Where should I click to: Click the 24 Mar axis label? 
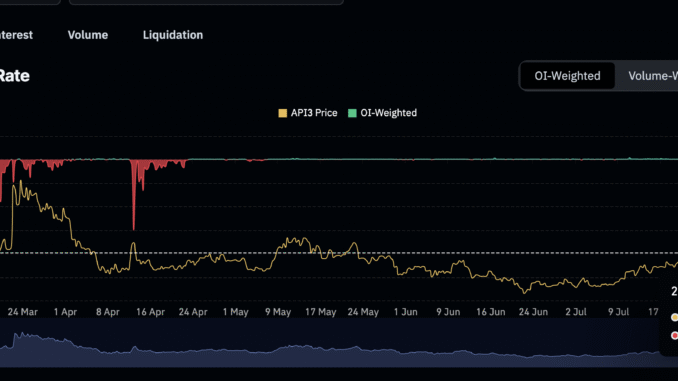point(22,312)
